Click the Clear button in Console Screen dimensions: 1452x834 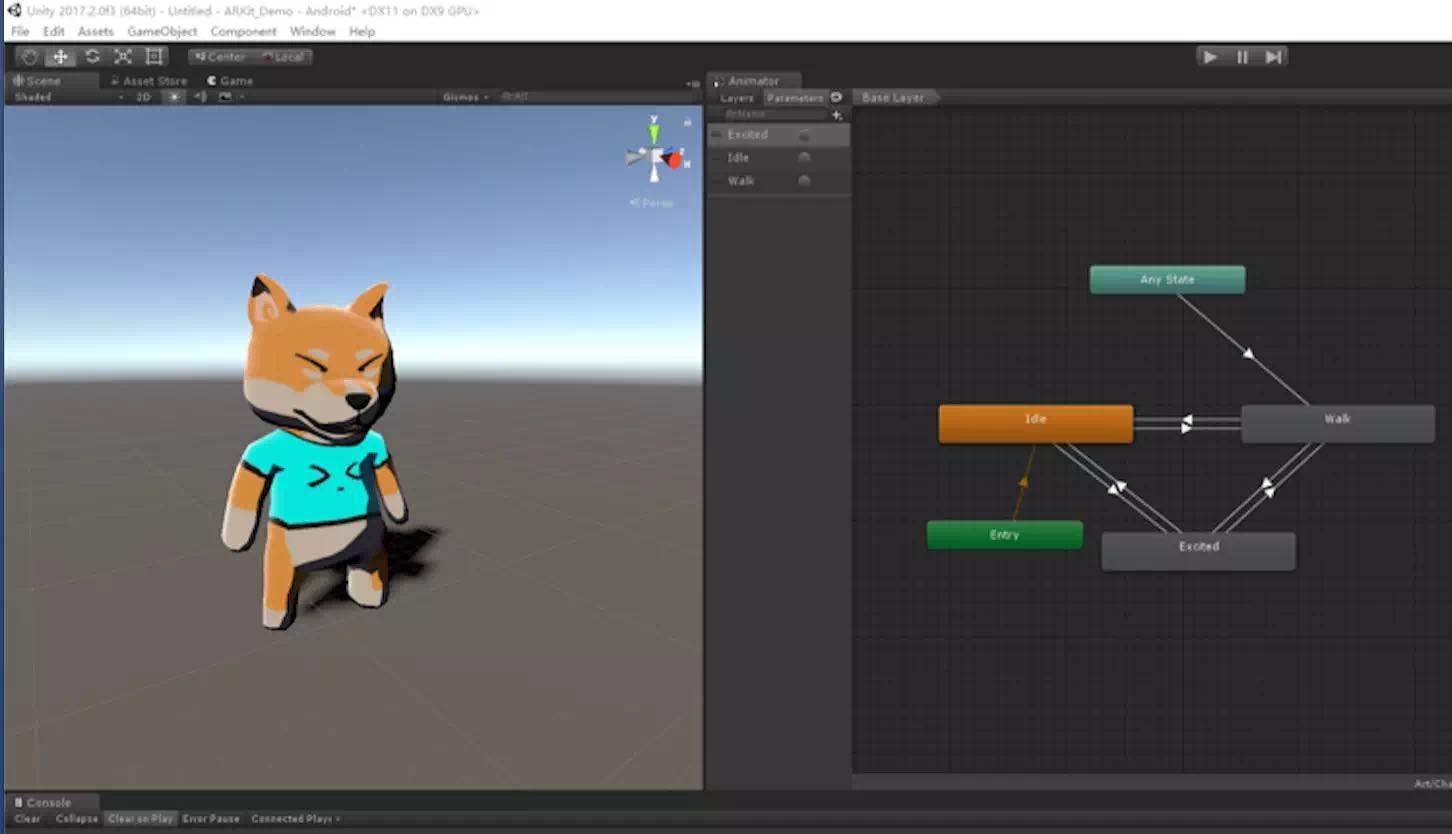tap(27, 818)
